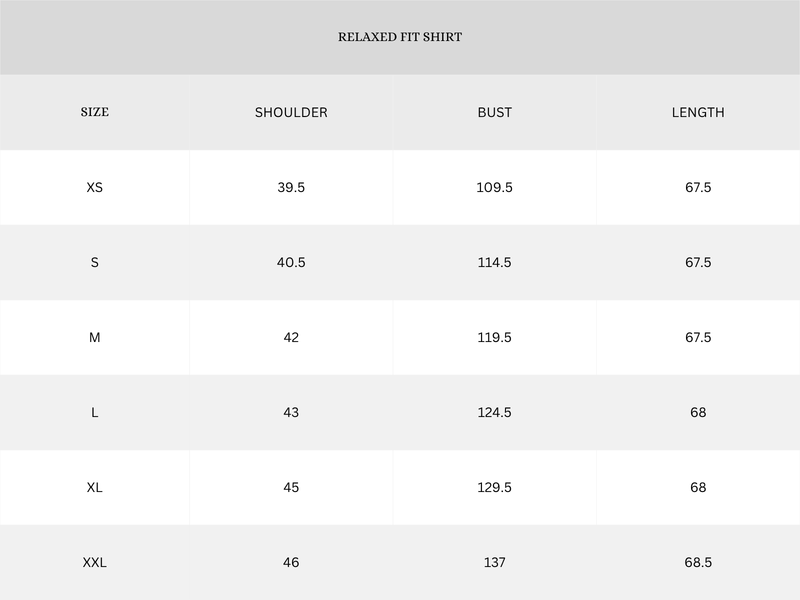Select the M size label
This screenshot has height=600, width=800.
(x=94, y=337)
